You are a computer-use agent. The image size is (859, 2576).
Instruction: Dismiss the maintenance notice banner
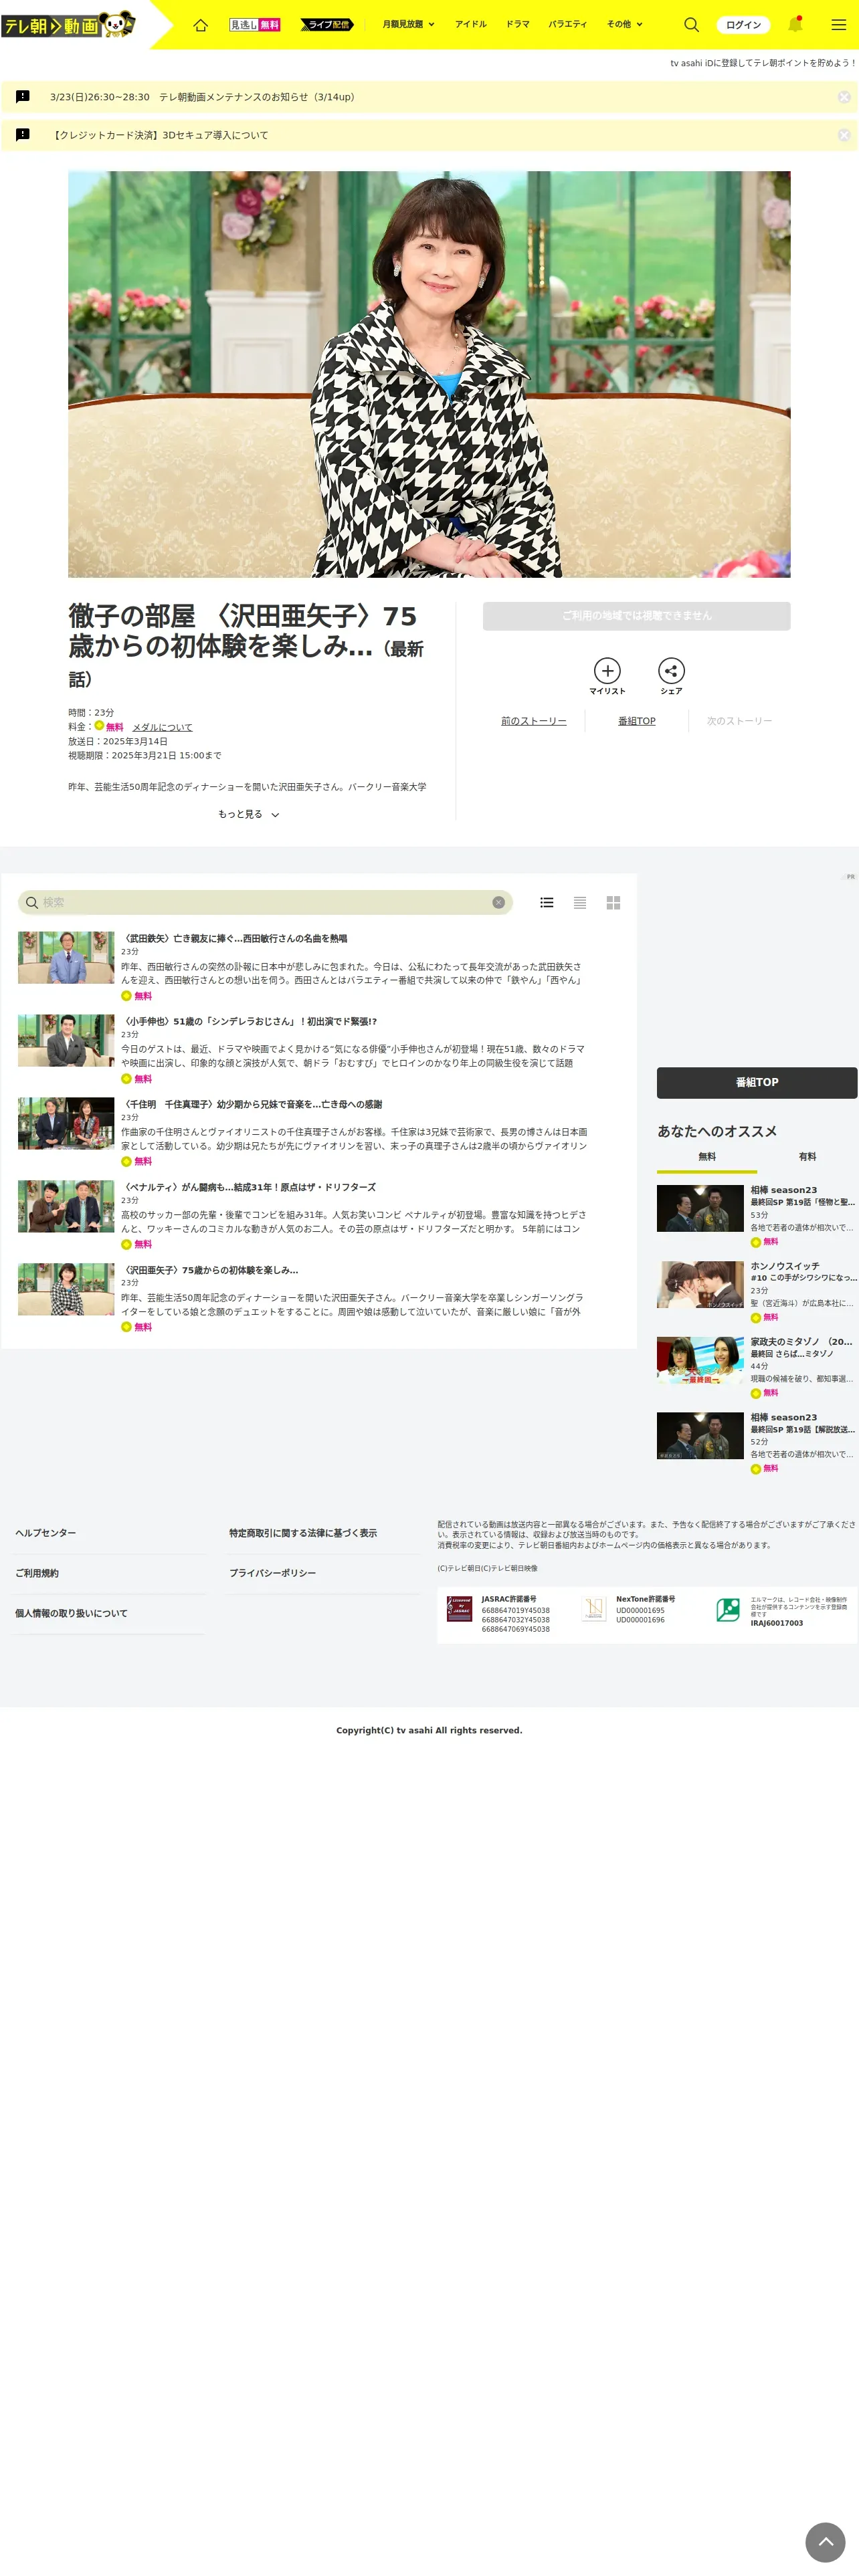pyautogui.click(x=844, y=97)
